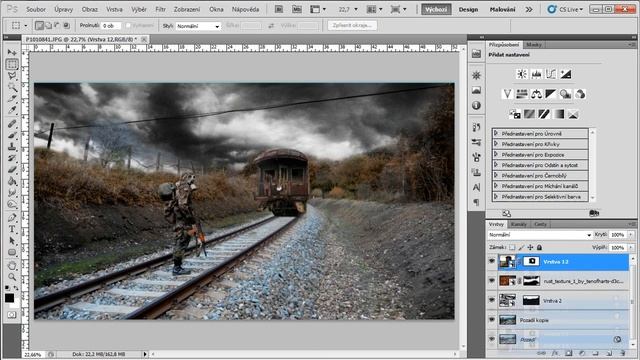Open the layer blend mode Normální dropdown

[540, 235]
